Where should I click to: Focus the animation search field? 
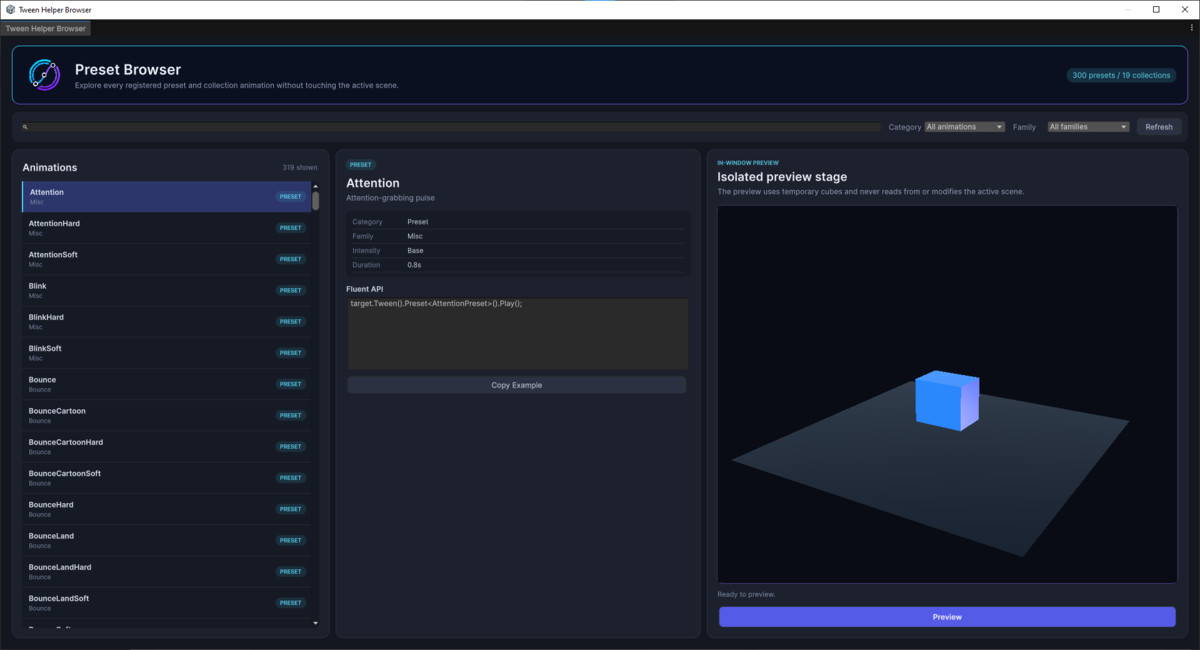(x=451, y=127)
